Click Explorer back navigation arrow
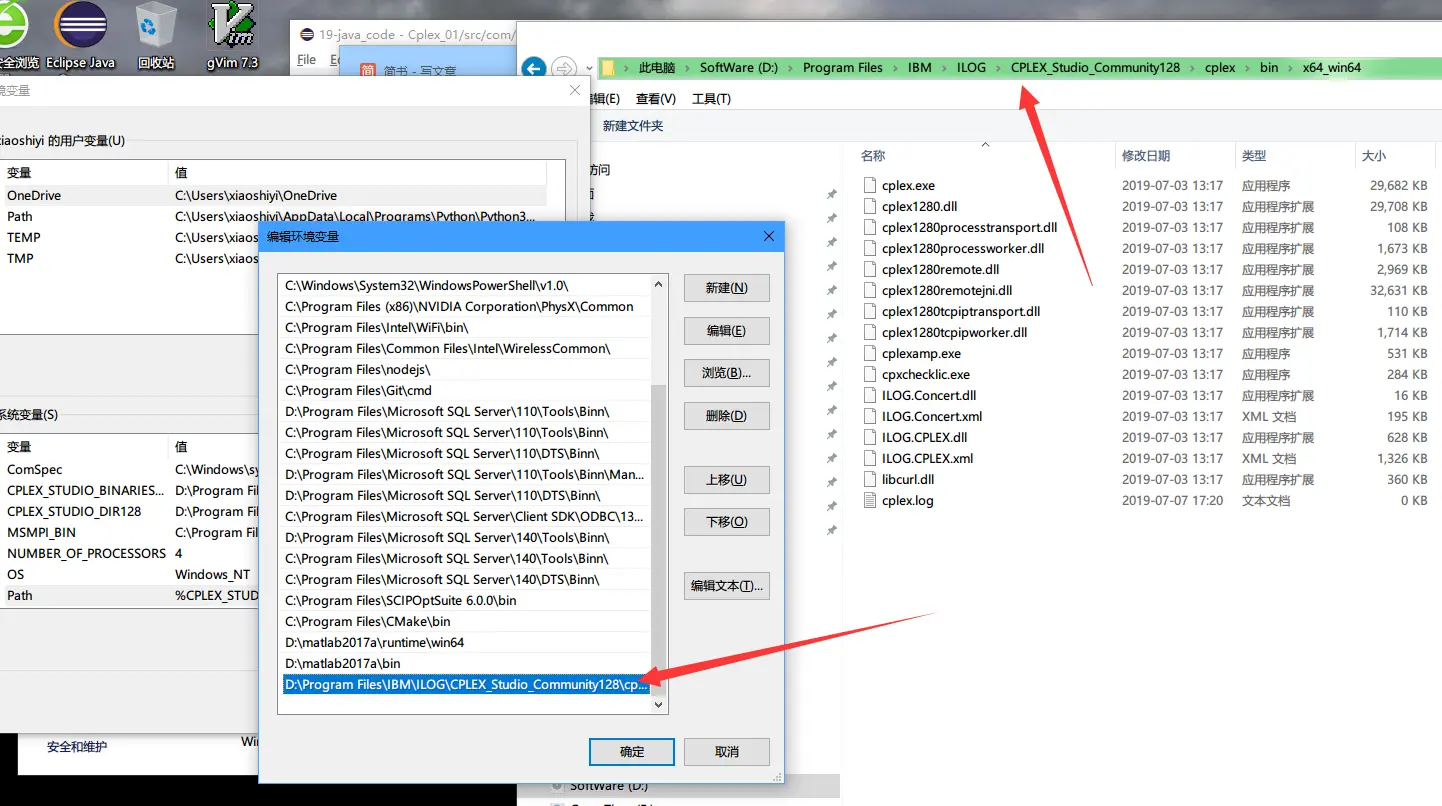This screenshot has width=1442, height=806. 534,68
